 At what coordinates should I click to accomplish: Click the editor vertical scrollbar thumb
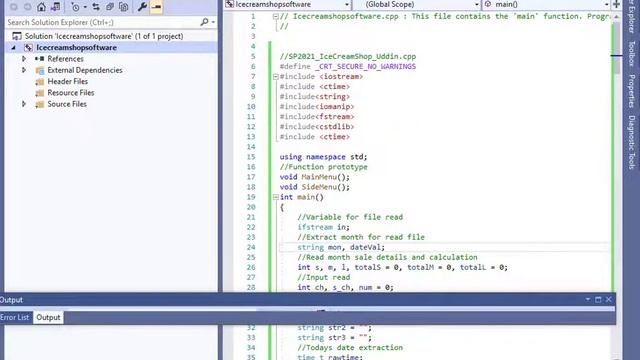(x=616, y=47)
